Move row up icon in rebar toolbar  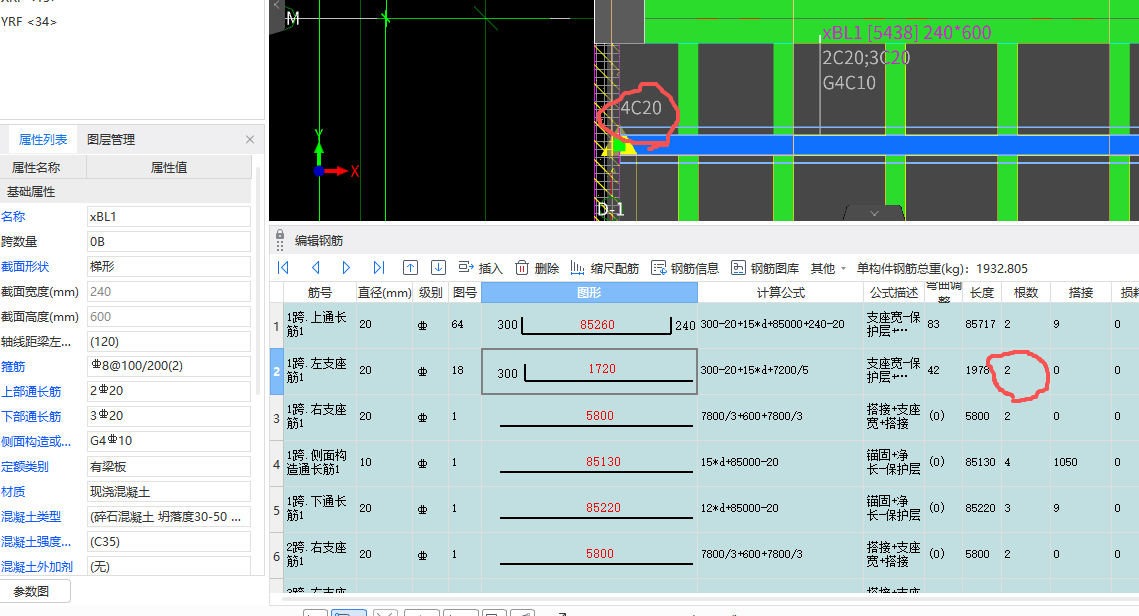tap(410, 268)
